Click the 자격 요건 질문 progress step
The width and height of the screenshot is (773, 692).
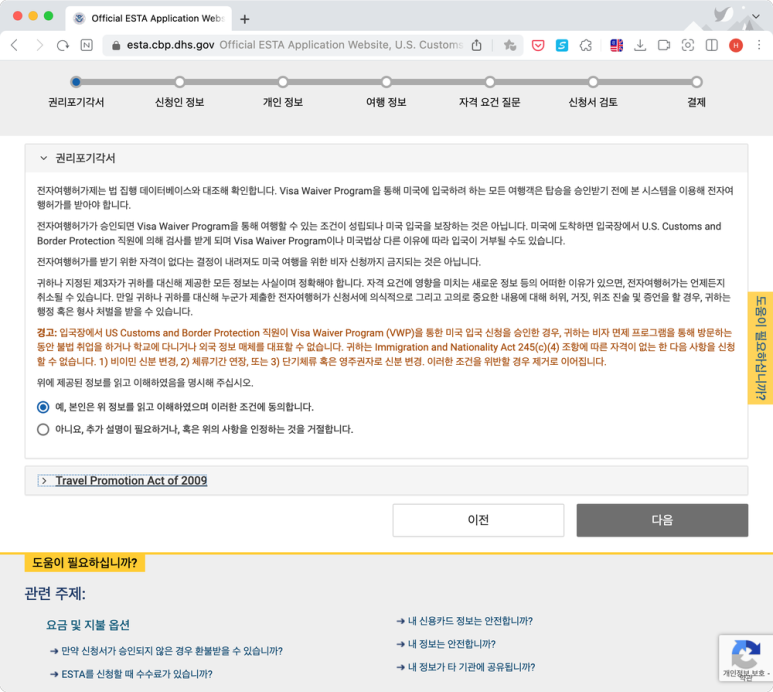490,94
